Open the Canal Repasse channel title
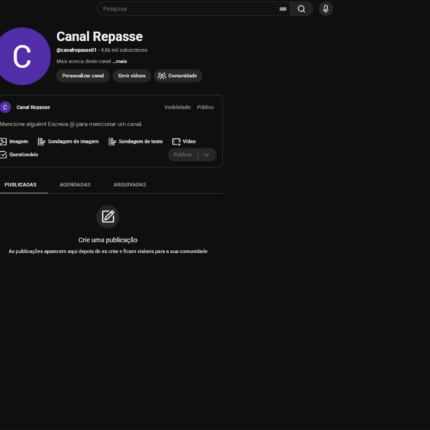Screen dimensions: 430x430 point(99,37)
